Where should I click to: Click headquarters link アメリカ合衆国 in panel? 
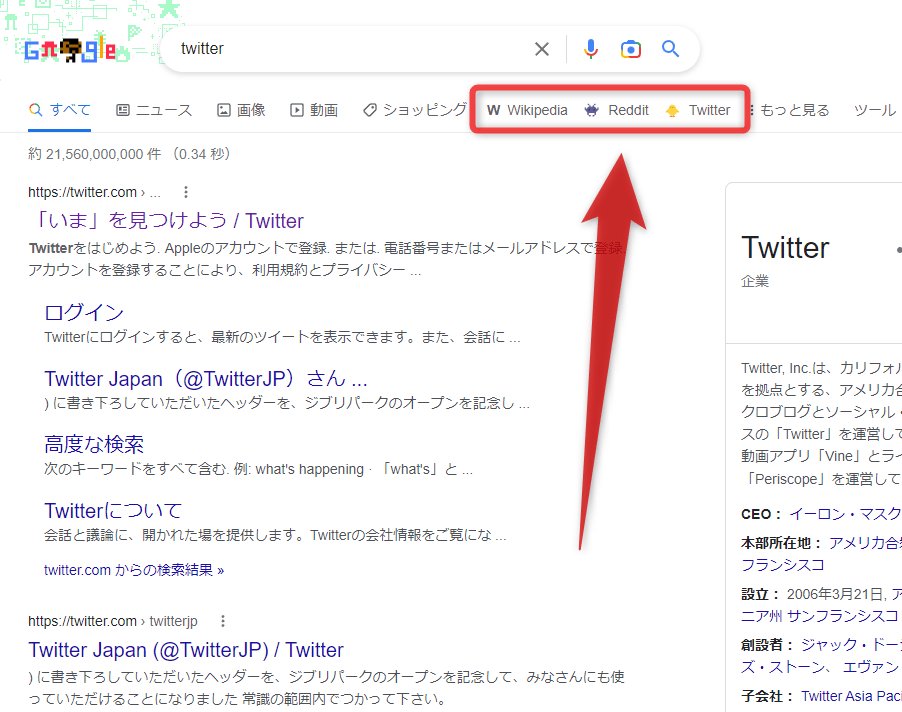pos(865,543)
